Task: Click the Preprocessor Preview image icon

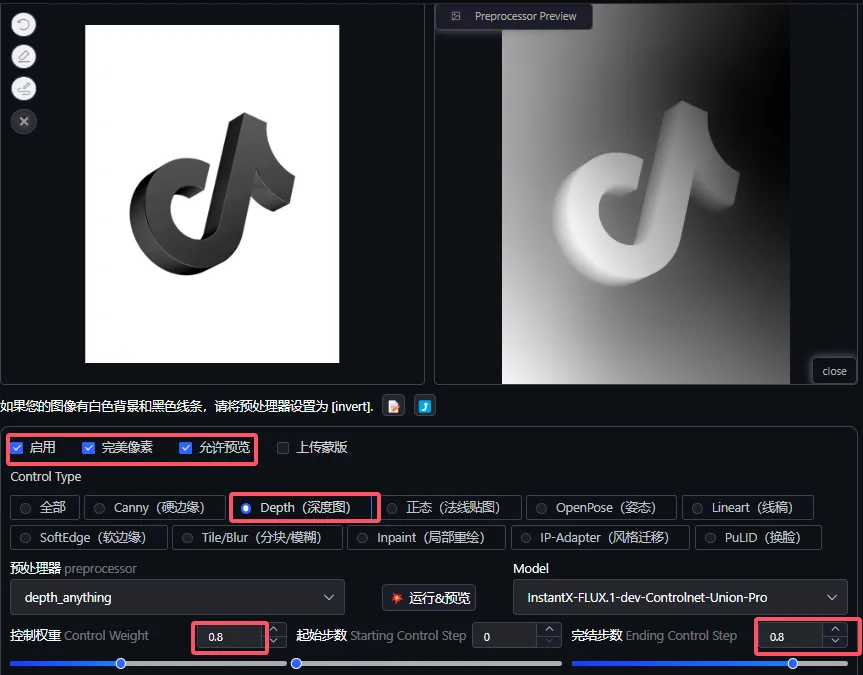Action: tap(456, 16)
